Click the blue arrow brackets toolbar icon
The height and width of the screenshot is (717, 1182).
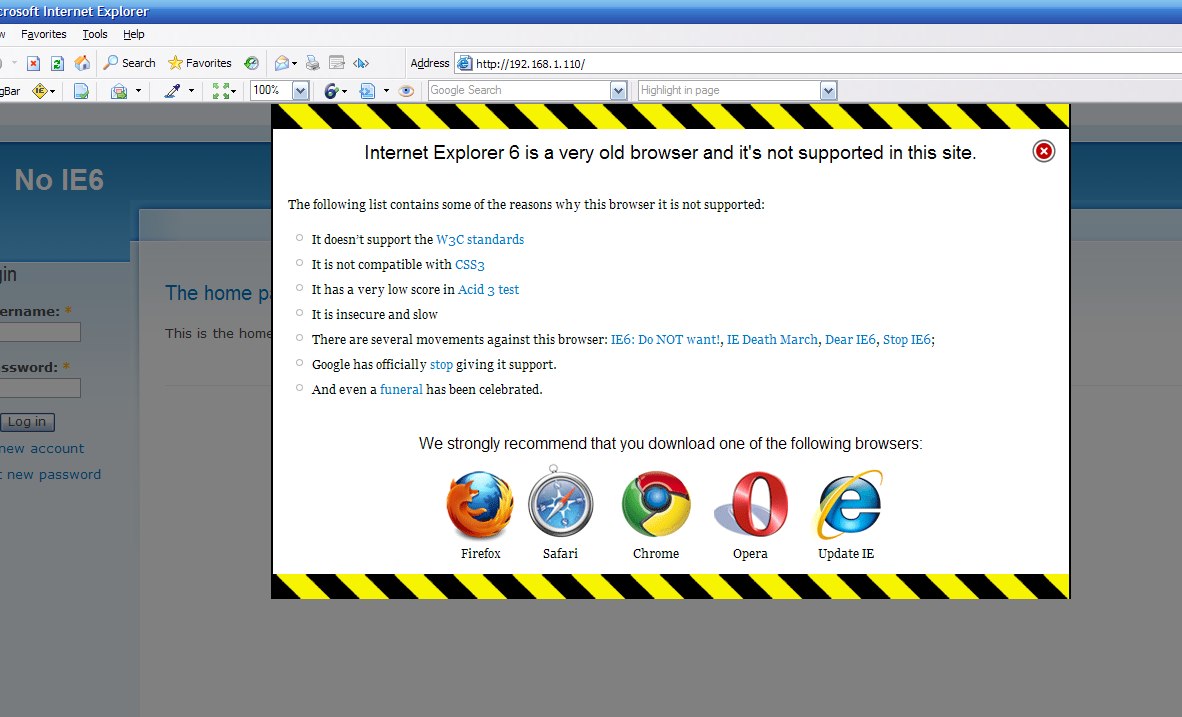click(361, 63)
